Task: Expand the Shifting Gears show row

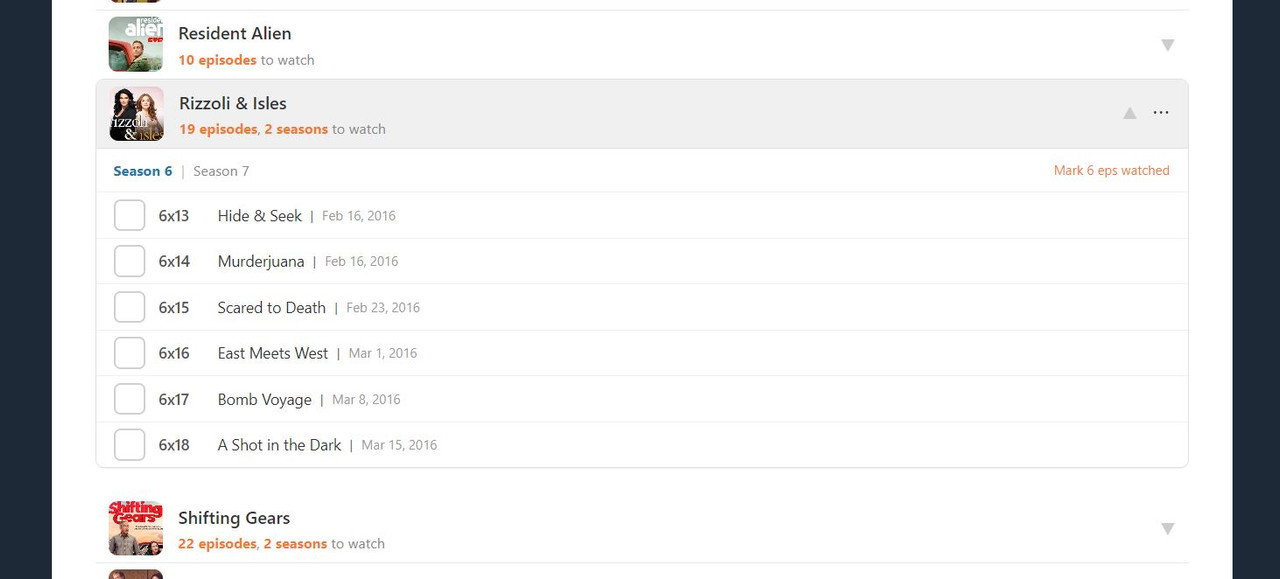Action: click(1167, 529)
